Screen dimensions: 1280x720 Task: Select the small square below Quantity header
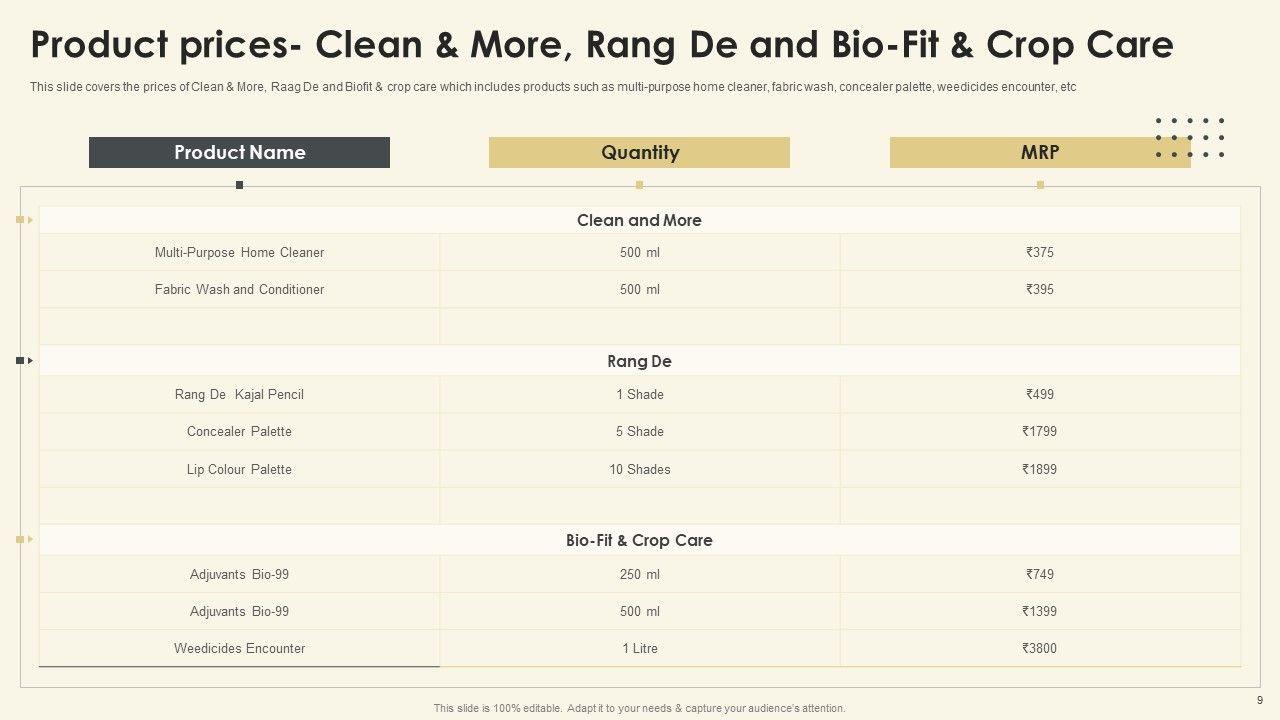pyautogui.click(x=639, y=185)
